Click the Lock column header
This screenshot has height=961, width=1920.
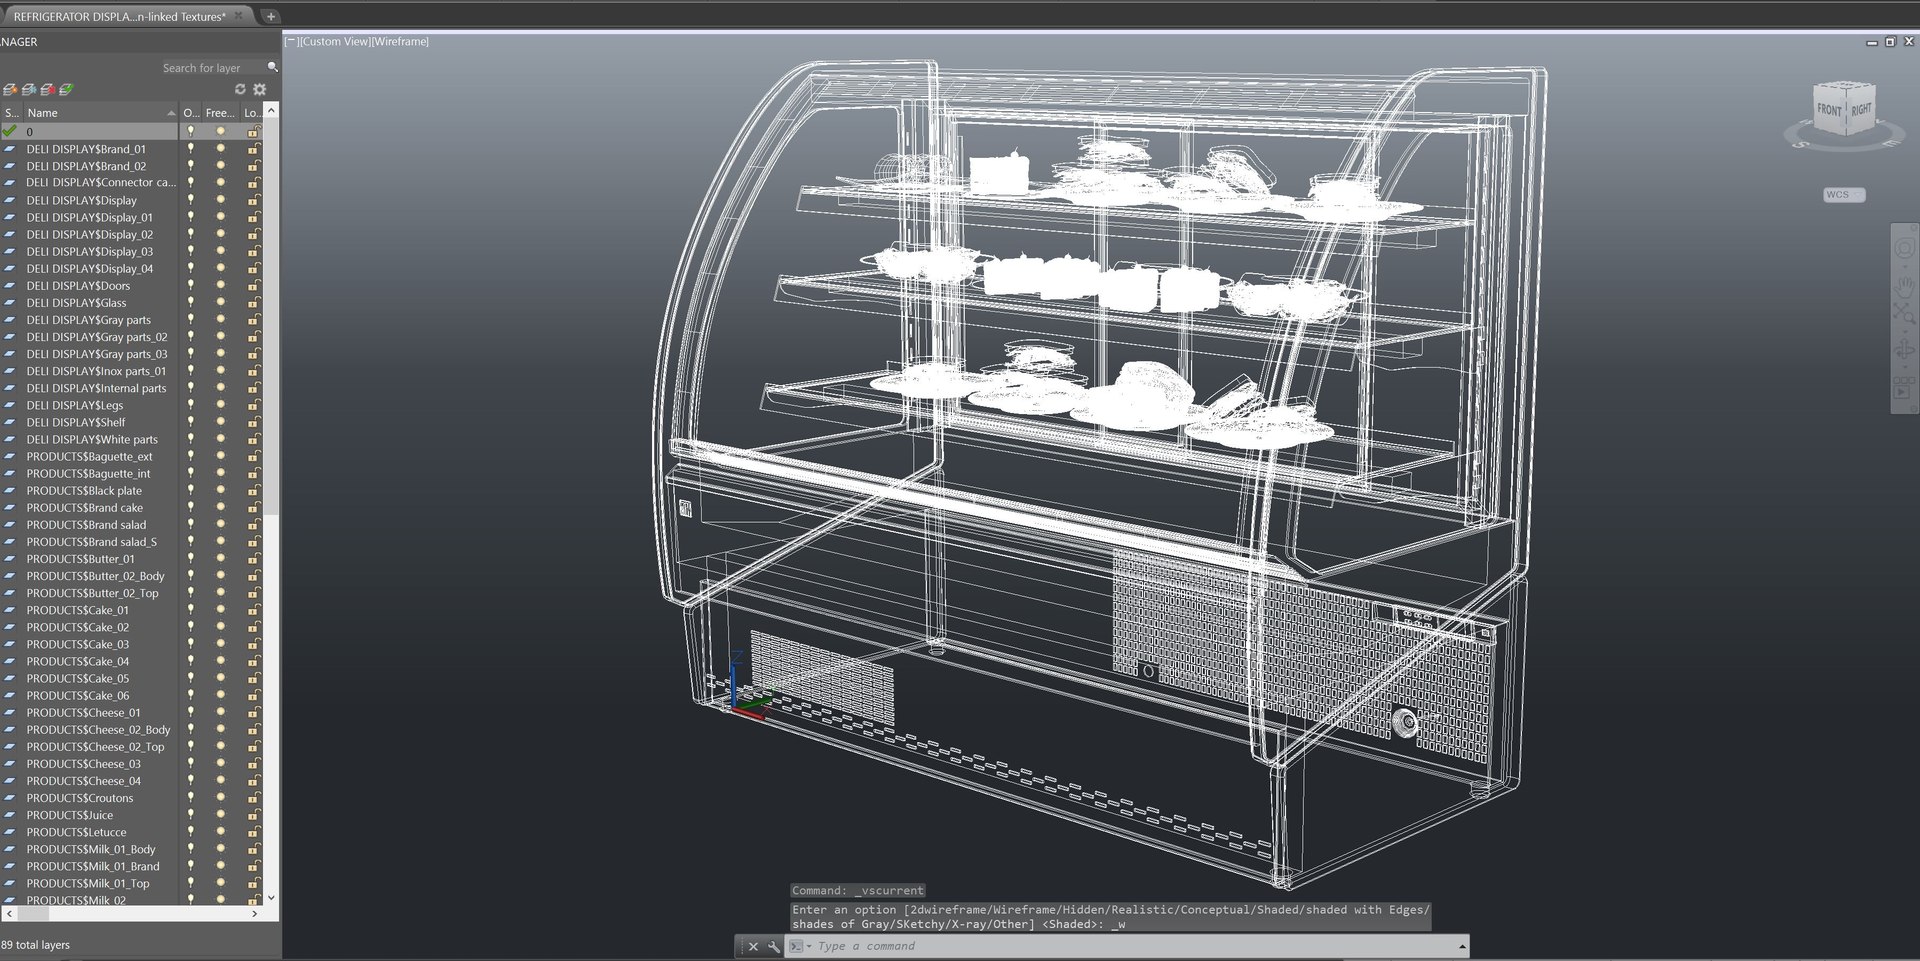point(252,113)
